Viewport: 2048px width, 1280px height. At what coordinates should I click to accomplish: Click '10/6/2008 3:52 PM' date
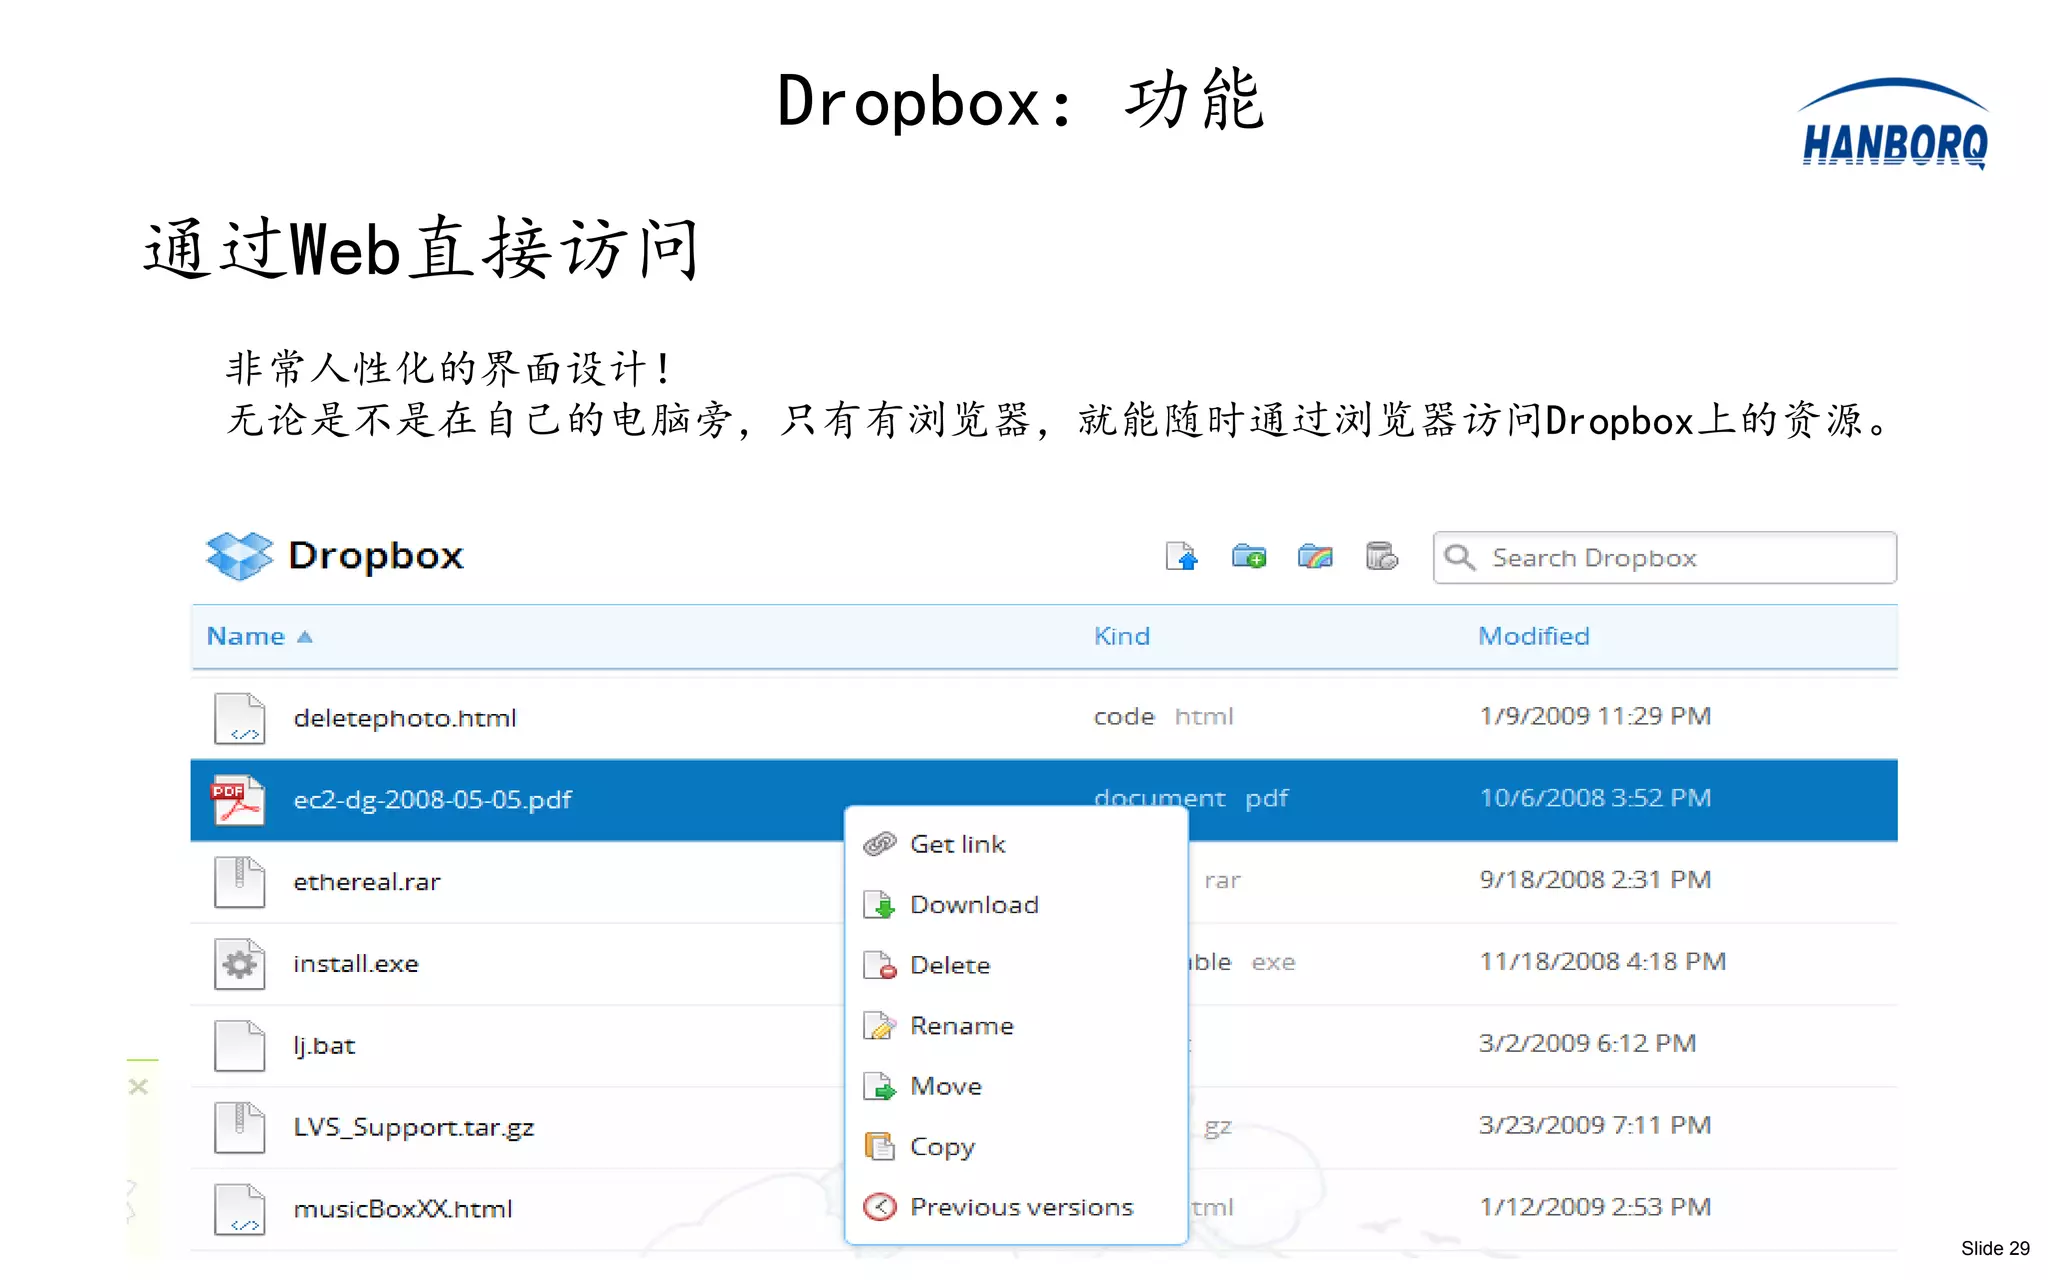(x=1595, y=798)
